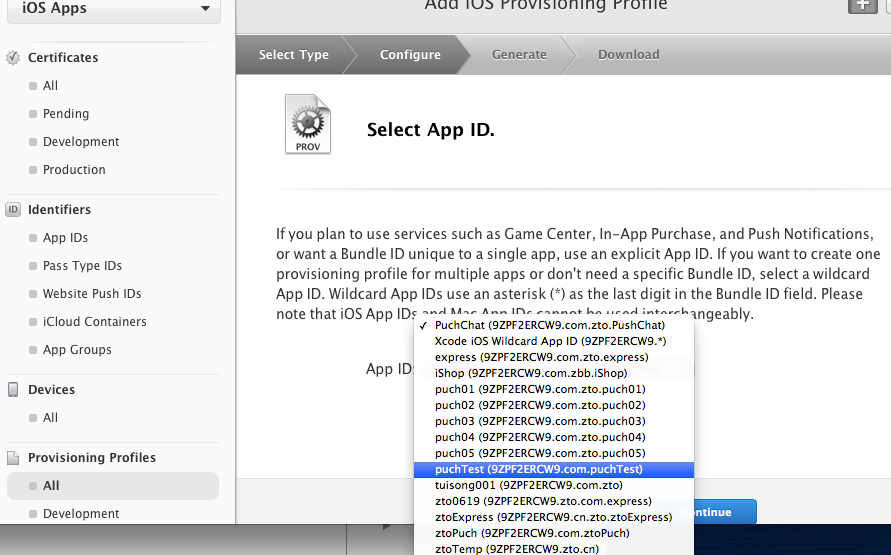
Task: Open Pass Type IDs
Action: pyautogui.click(x=82, y=265)
